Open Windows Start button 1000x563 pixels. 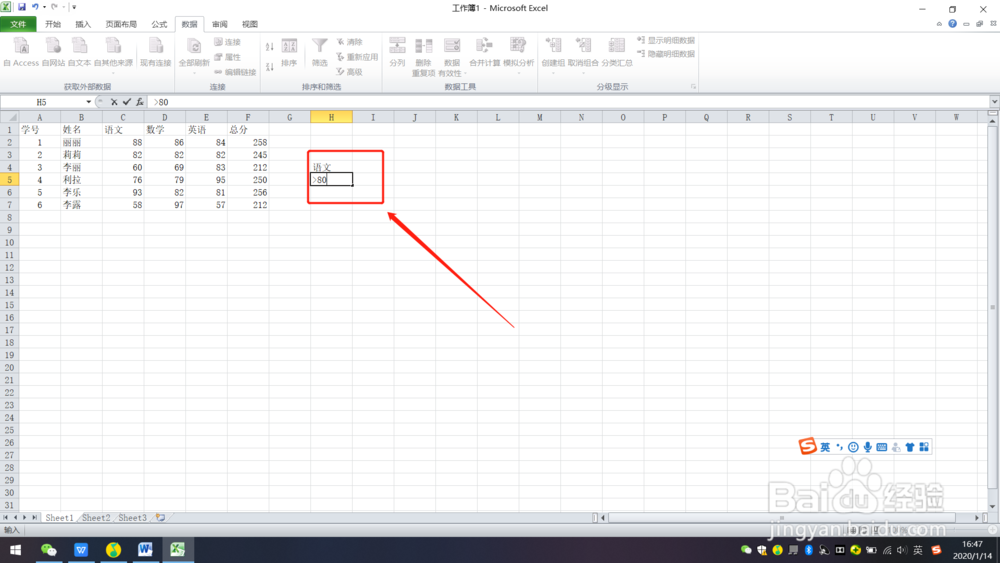[15, 550]
